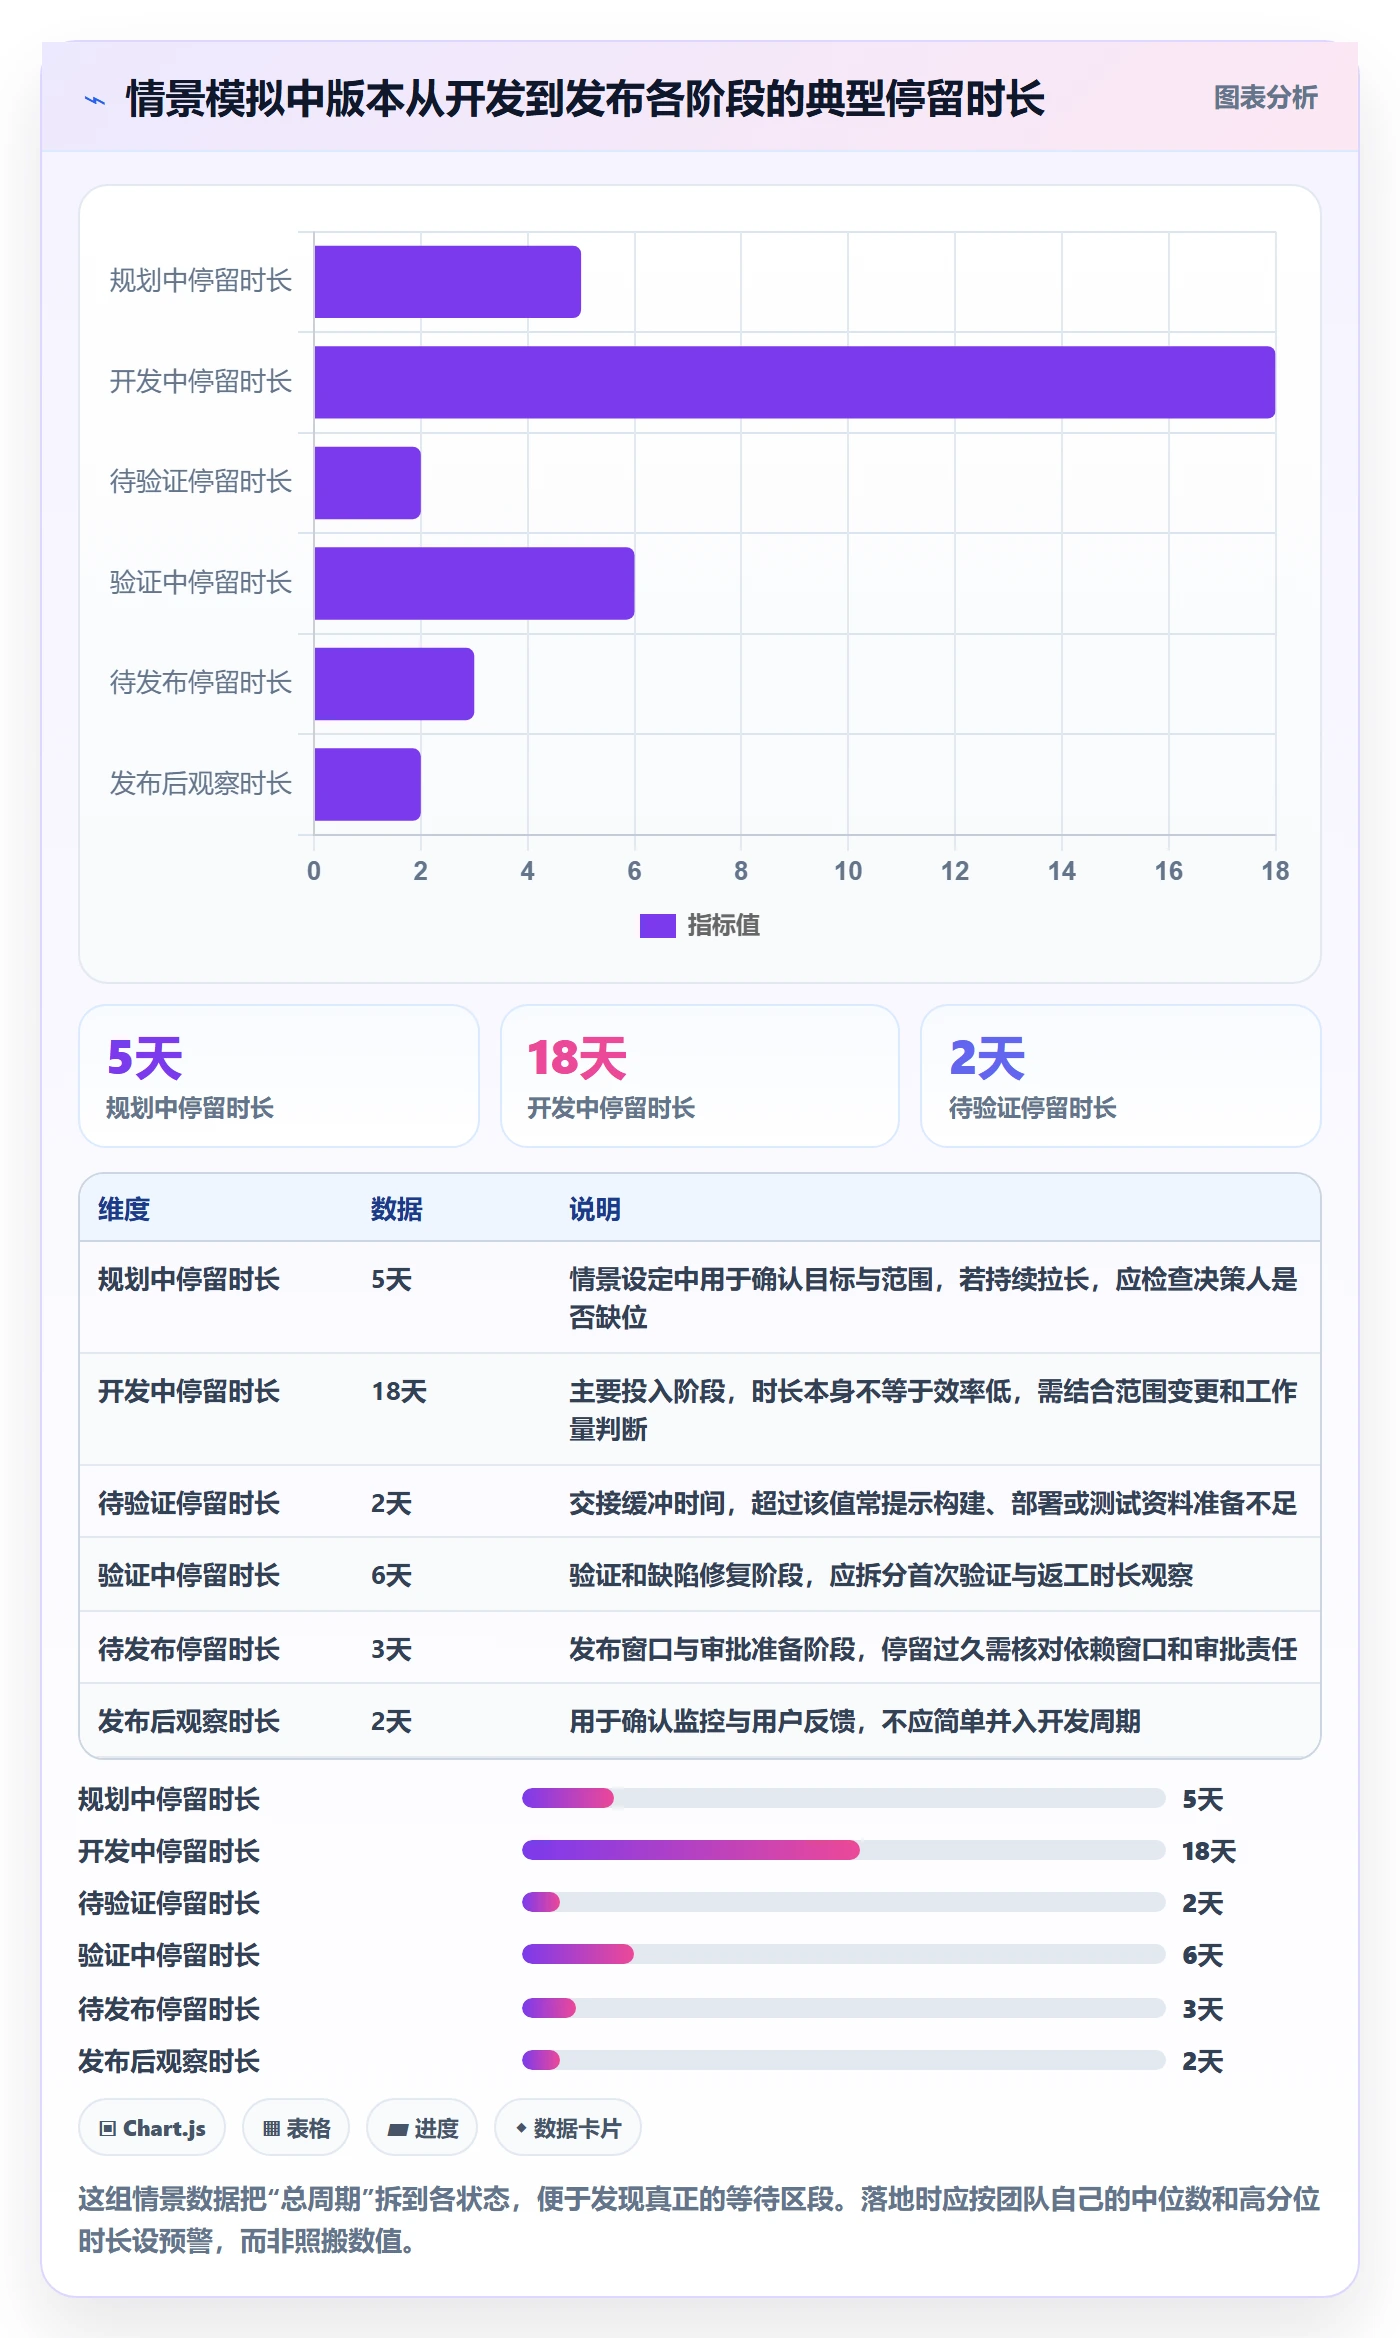
Task: Select the 数据卡片 tag chip
Action: pyautogui.click(x=568, y=2128)
